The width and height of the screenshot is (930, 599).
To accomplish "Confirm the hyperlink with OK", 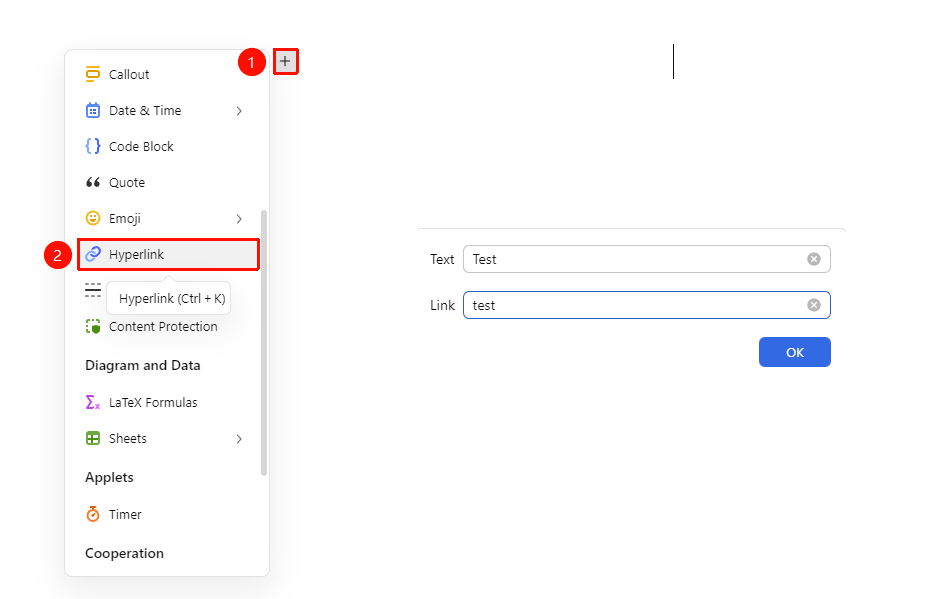I will tap(794, 352).
